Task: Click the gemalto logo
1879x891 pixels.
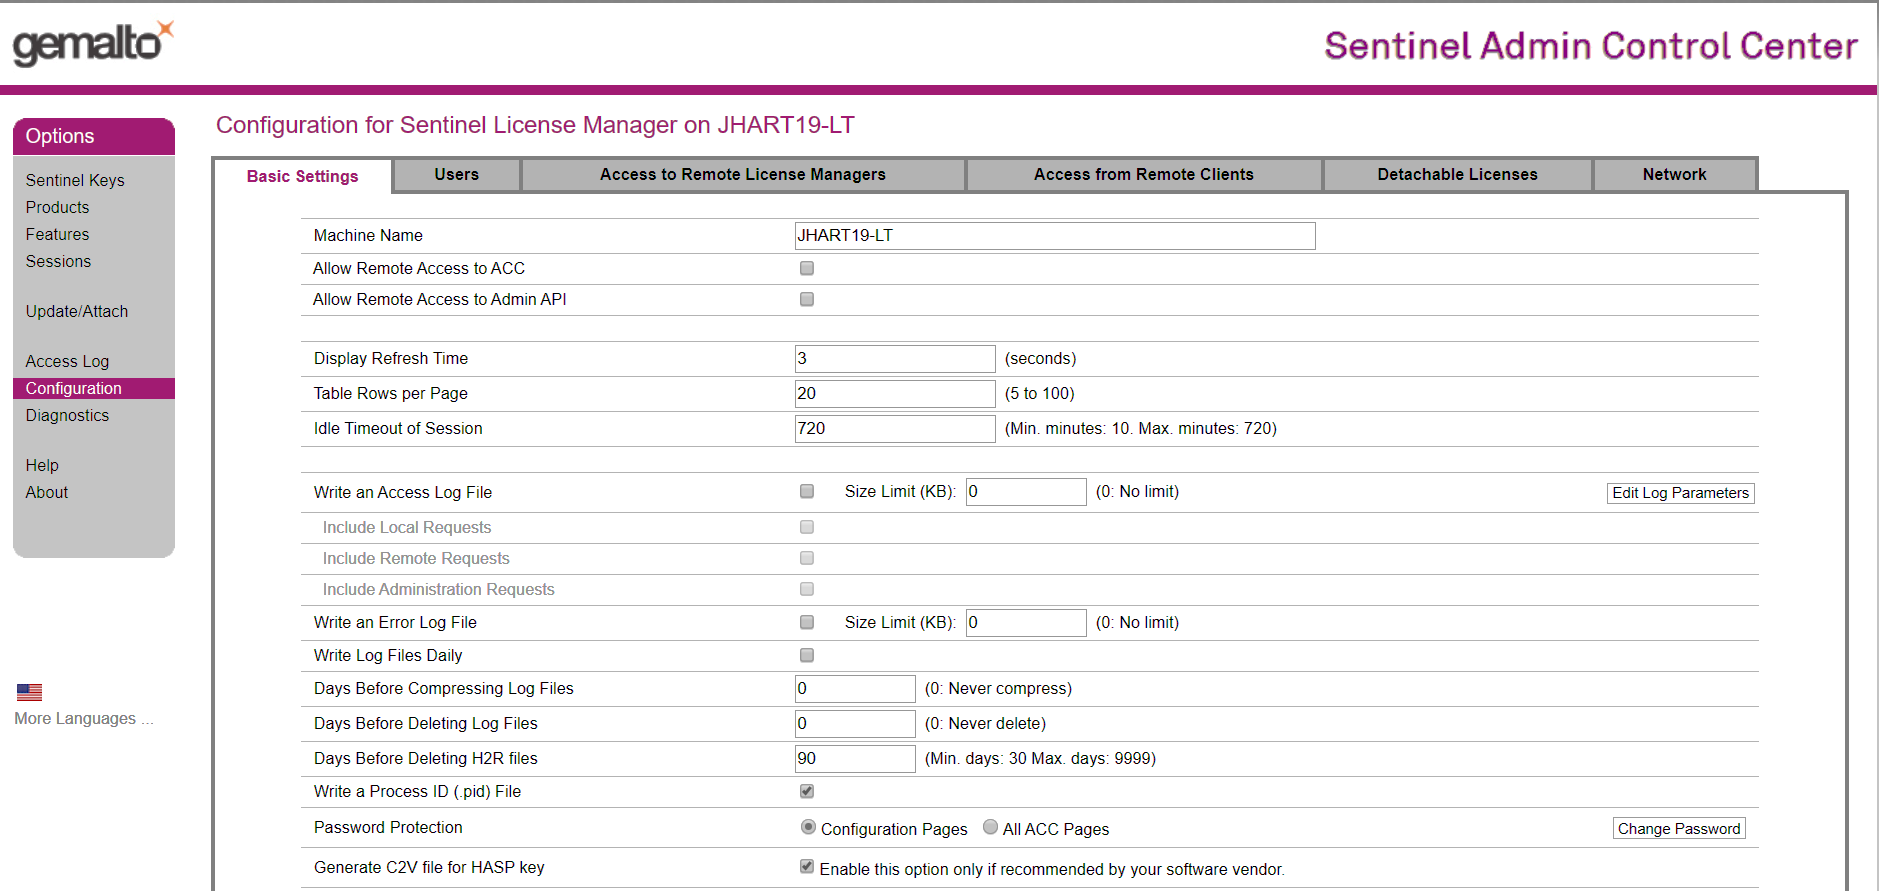Action: 93,43
